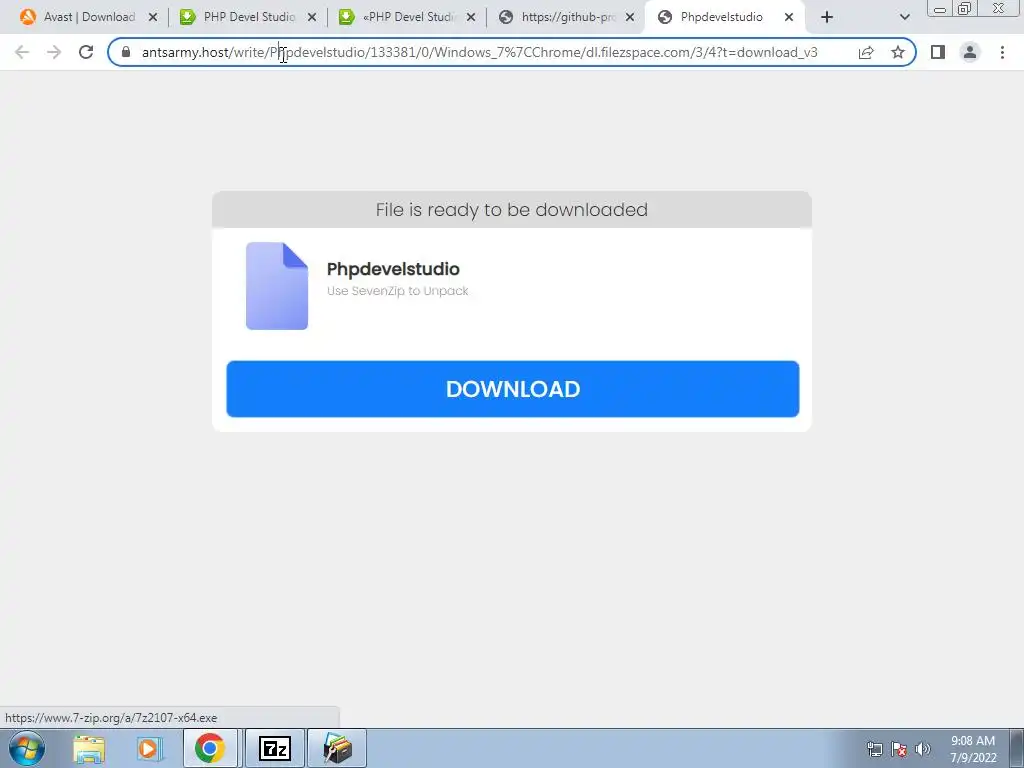
Task: Open a new browser tab
Action: point(827,17)
